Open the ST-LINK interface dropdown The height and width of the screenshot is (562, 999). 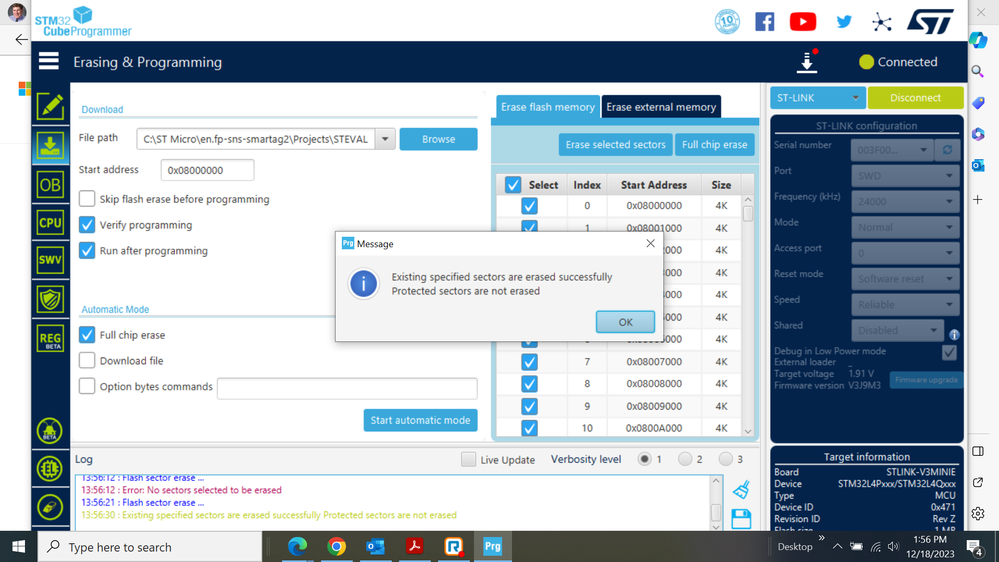tap(817, 97)
